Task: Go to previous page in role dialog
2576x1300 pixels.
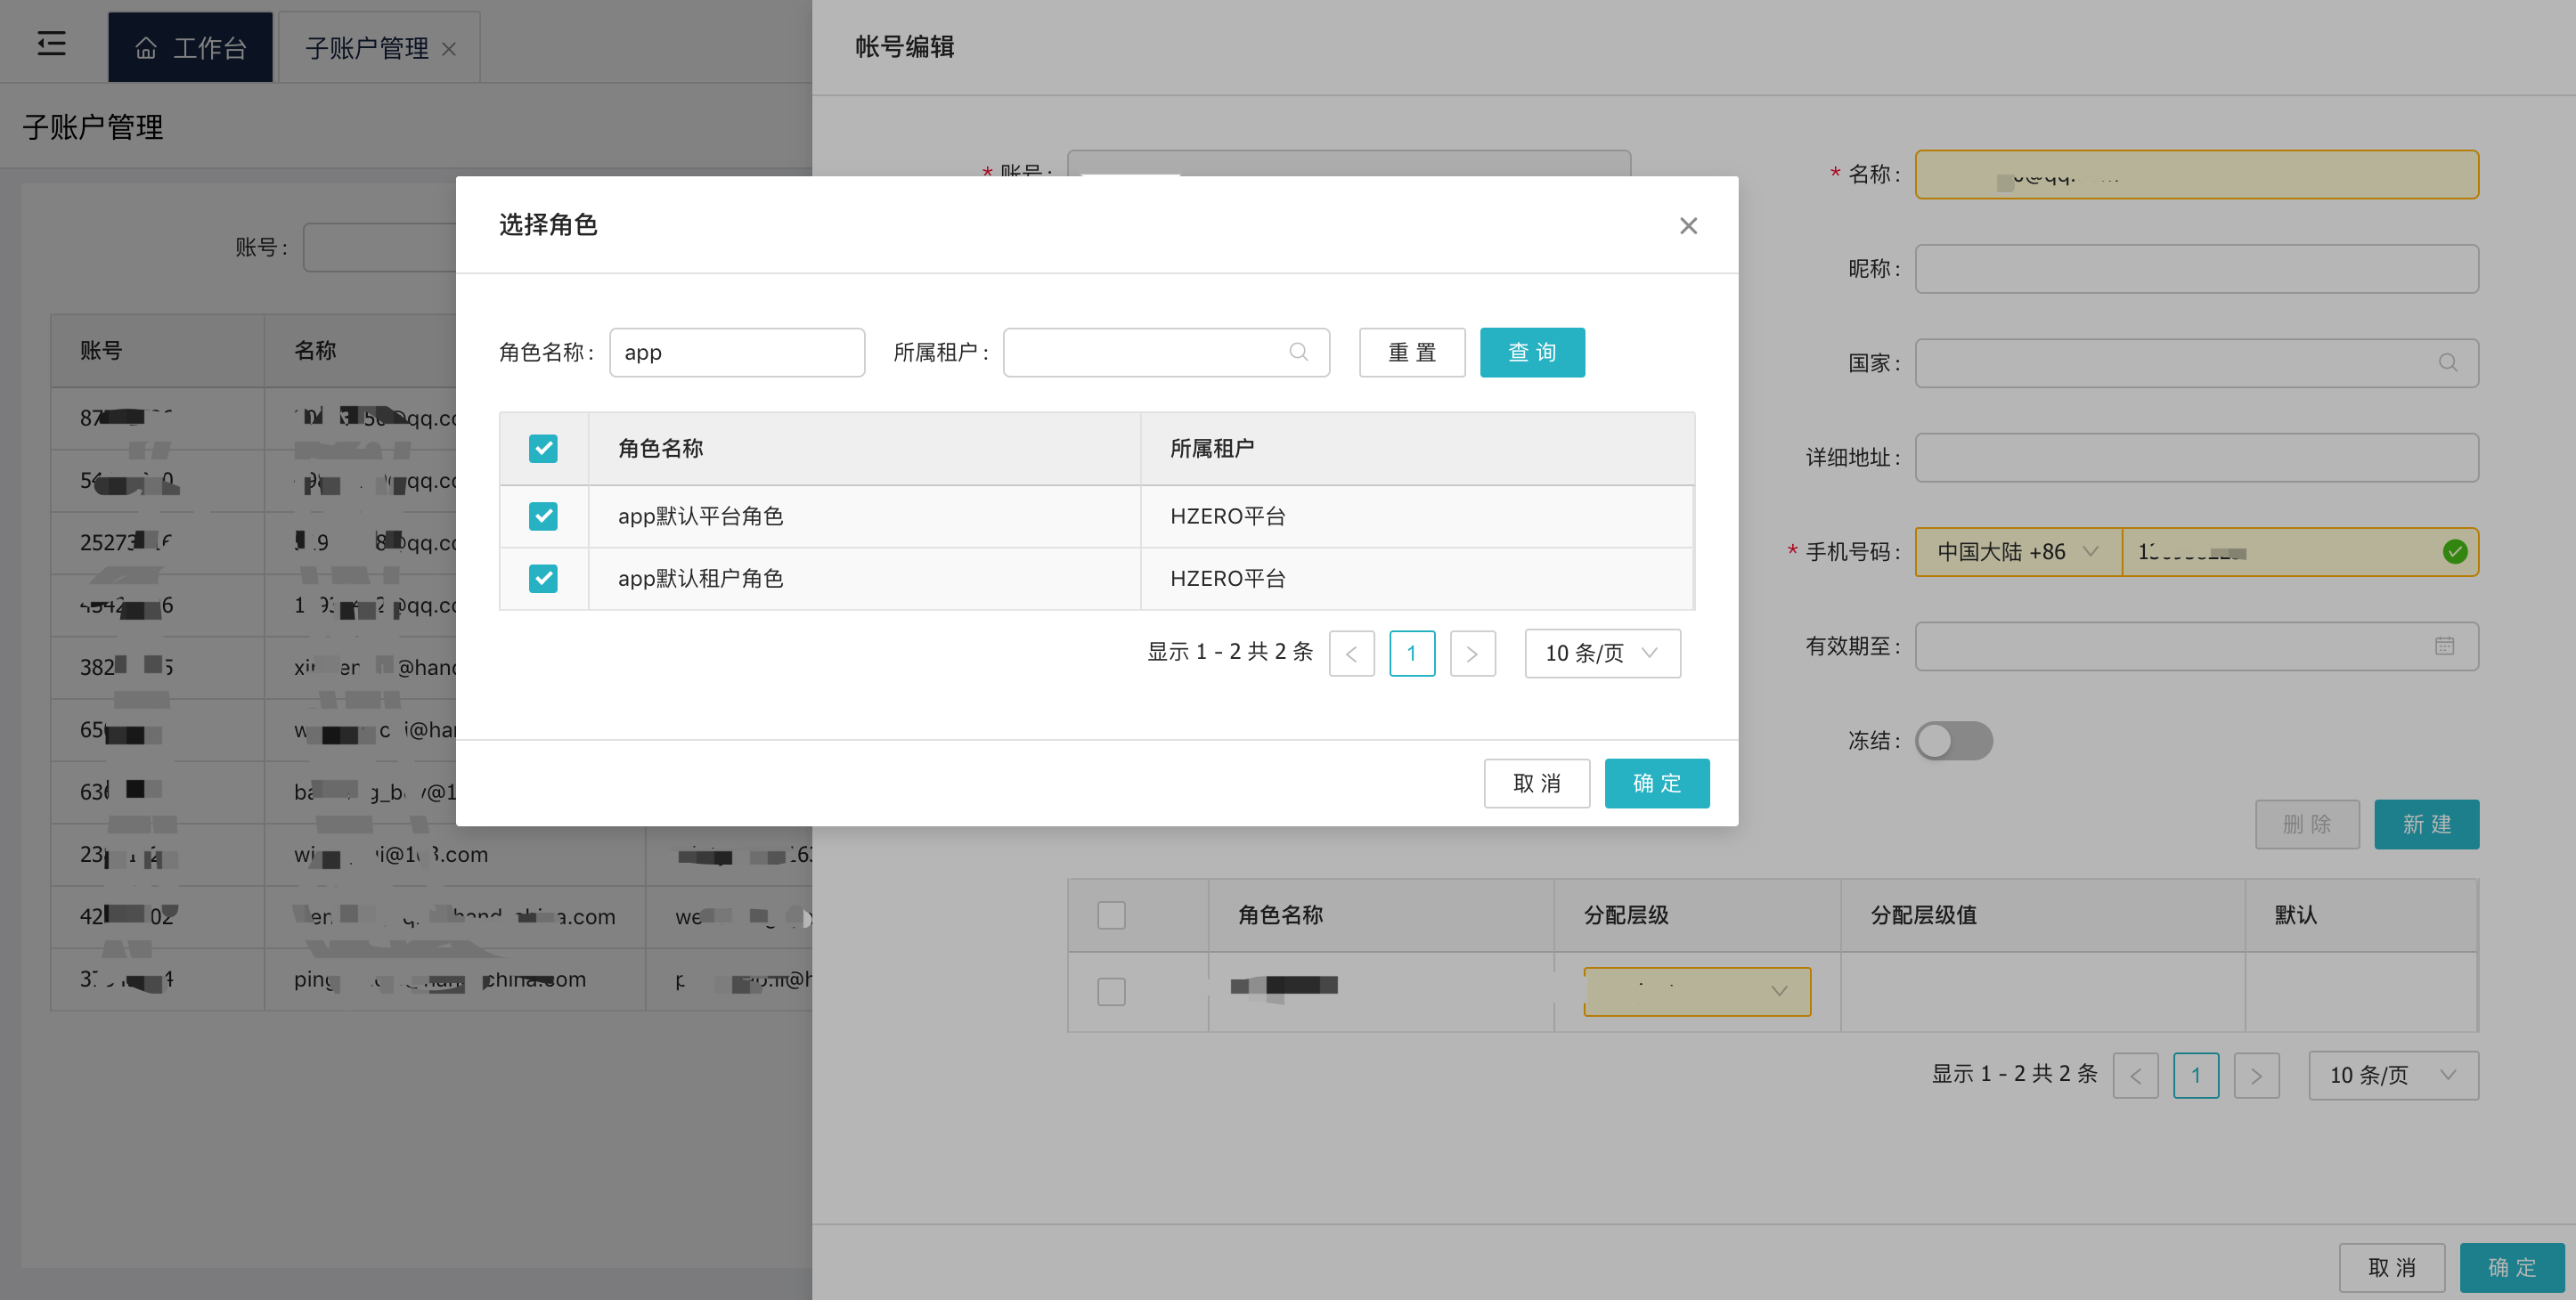Action: tap(1351, 653)
